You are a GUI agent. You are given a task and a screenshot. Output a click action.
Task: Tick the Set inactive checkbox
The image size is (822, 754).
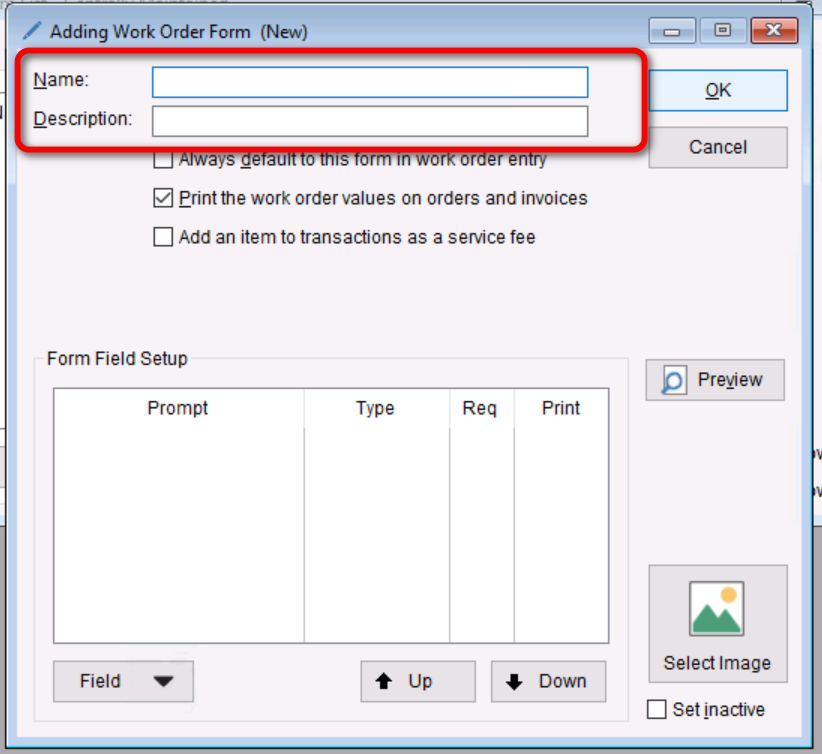point(657,709)
